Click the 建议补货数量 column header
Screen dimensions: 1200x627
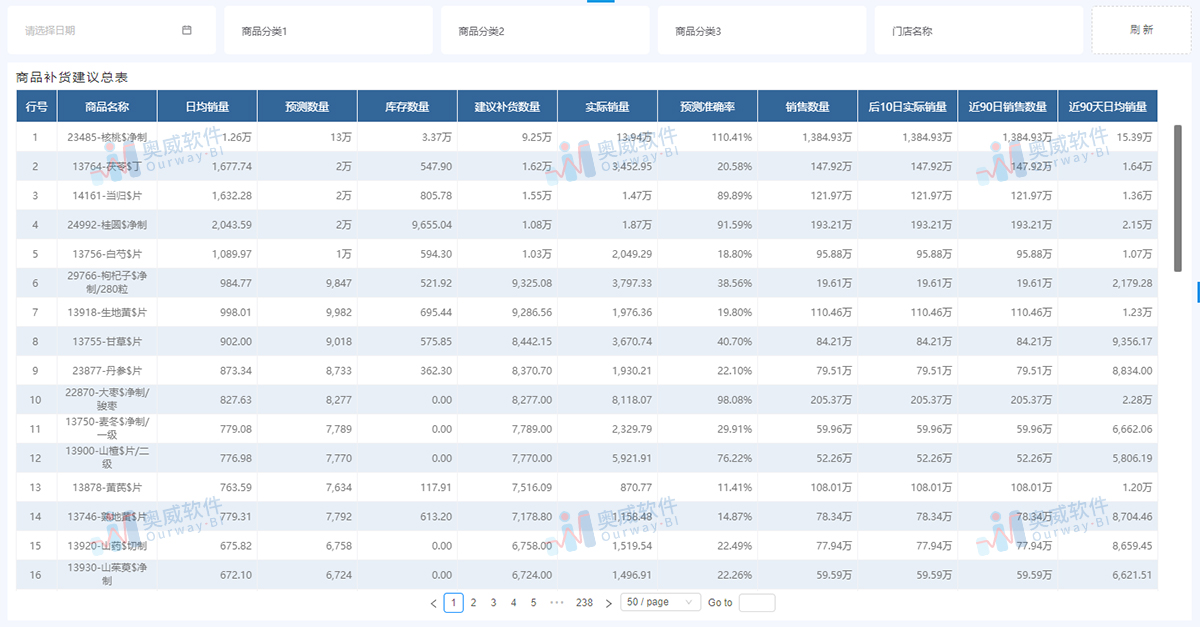507,107
